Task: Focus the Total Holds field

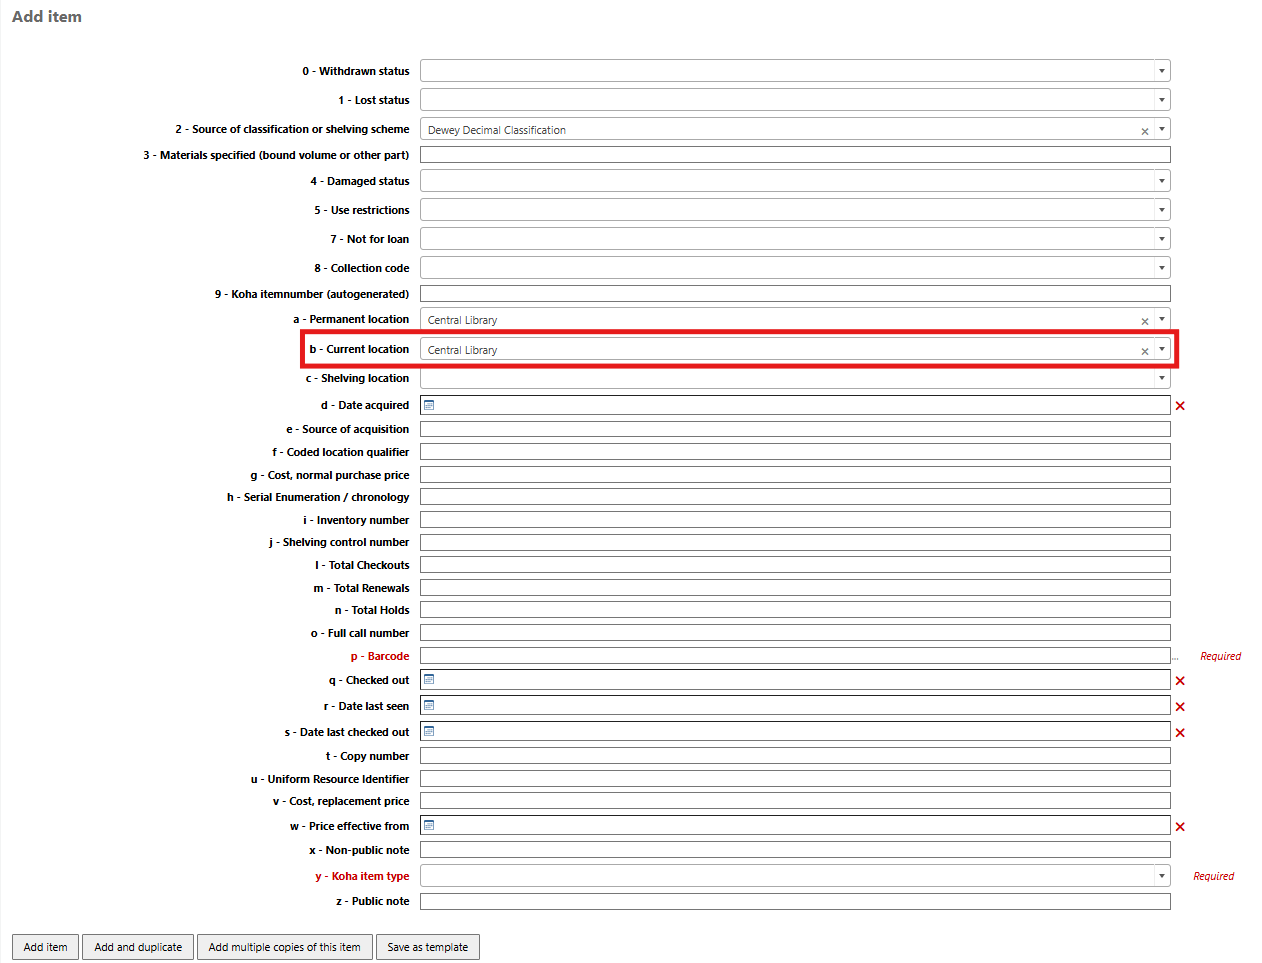Action: (x=795, y=610)
